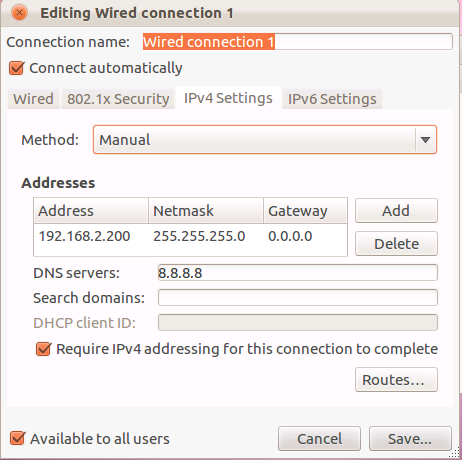This screenshot has width=462, height=460.
Task: Focus the DNS servers field
Action: coord(298,273)
